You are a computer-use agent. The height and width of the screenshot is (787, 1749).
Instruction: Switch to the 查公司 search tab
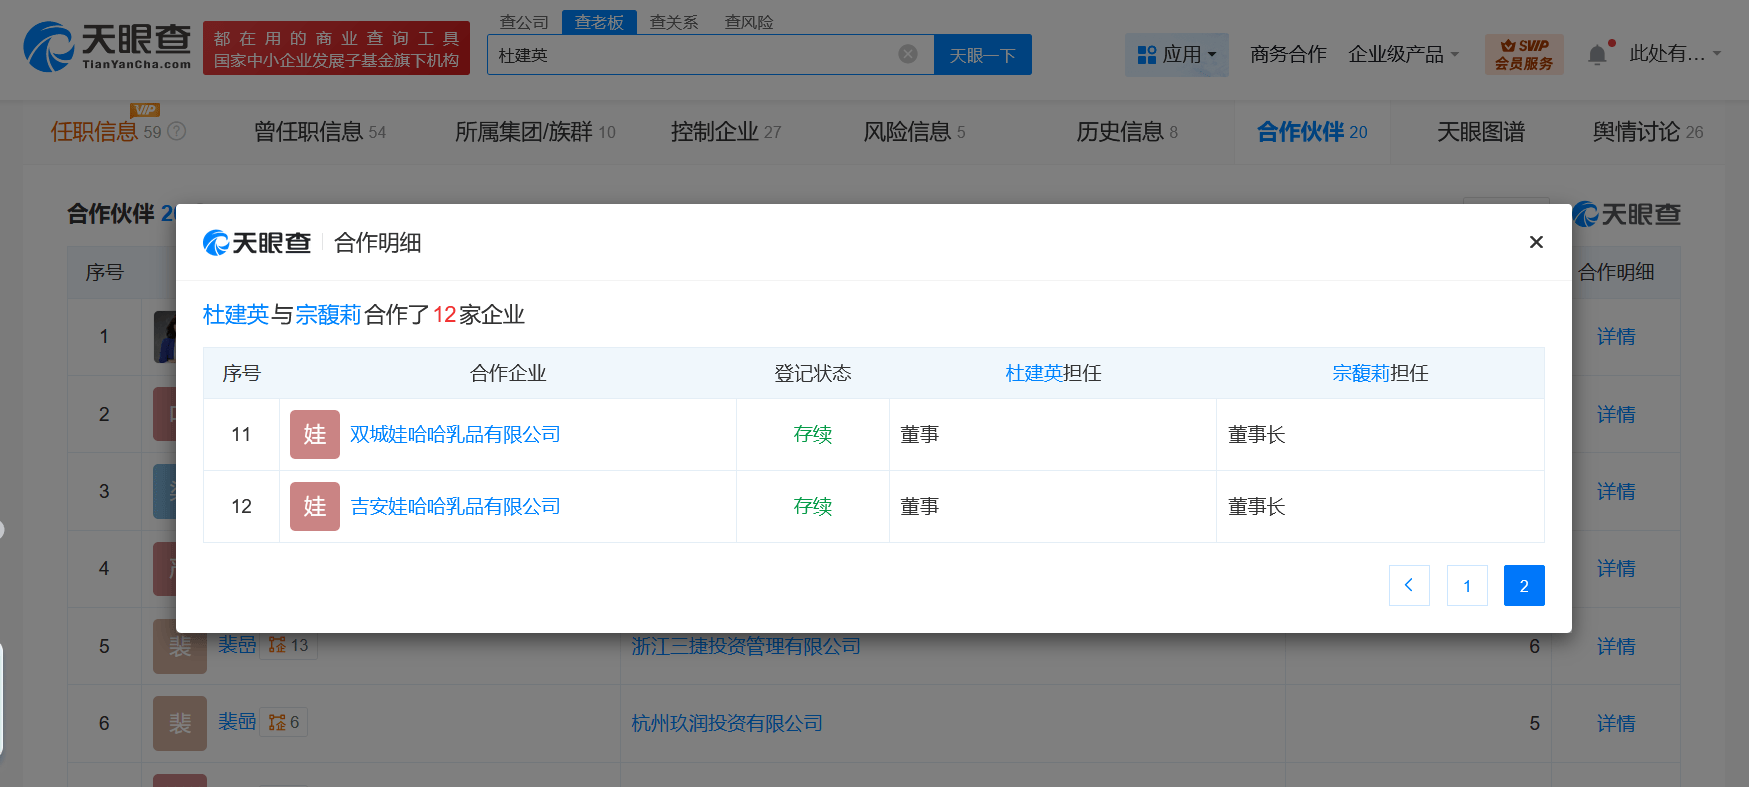[x=524, y=22]
